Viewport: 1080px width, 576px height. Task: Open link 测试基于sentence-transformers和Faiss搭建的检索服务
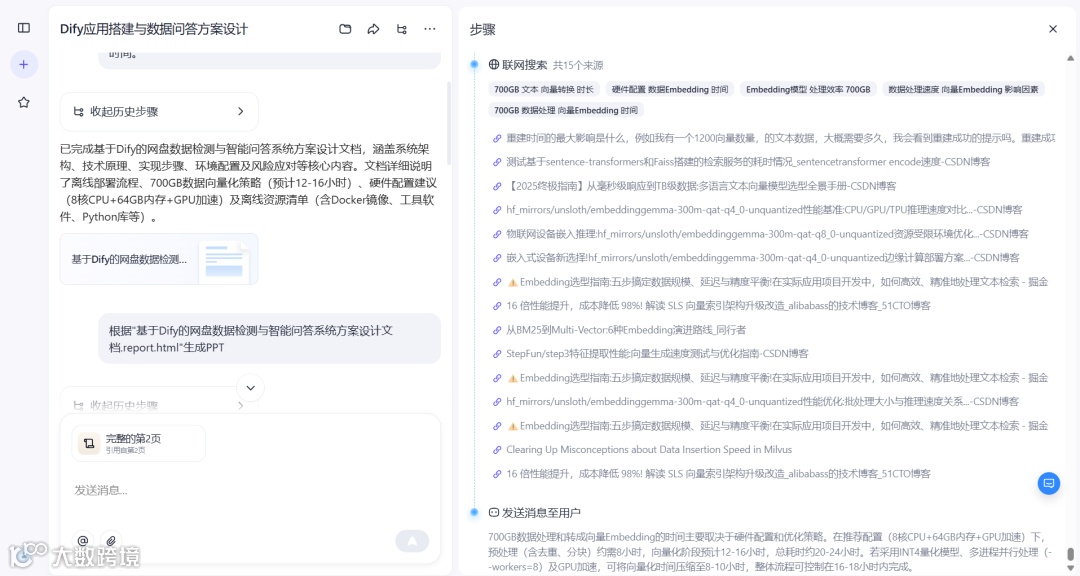748,162
